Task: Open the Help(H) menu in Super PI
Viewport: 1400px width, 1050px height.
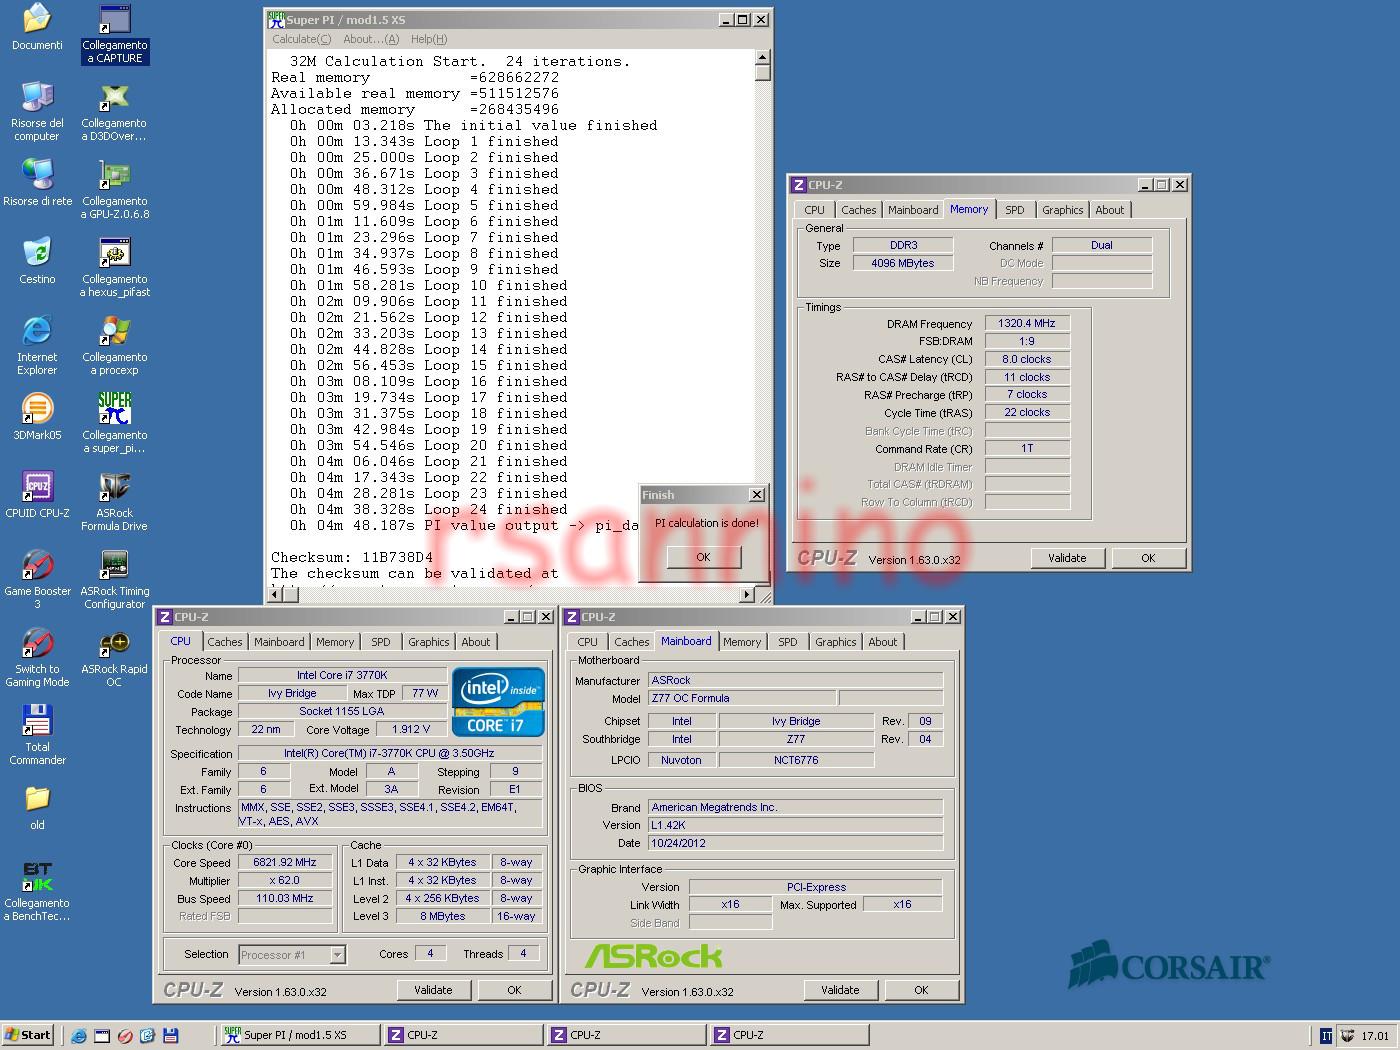Action: 428,39
